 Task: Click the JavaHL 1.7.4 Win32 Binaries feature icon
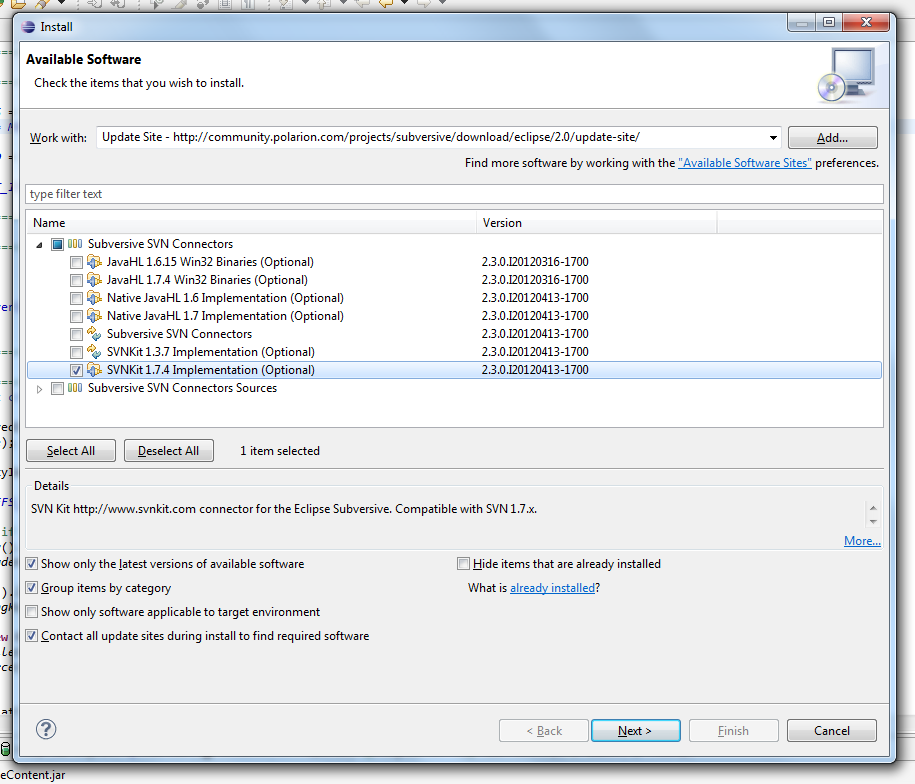[x=94, y=279]
